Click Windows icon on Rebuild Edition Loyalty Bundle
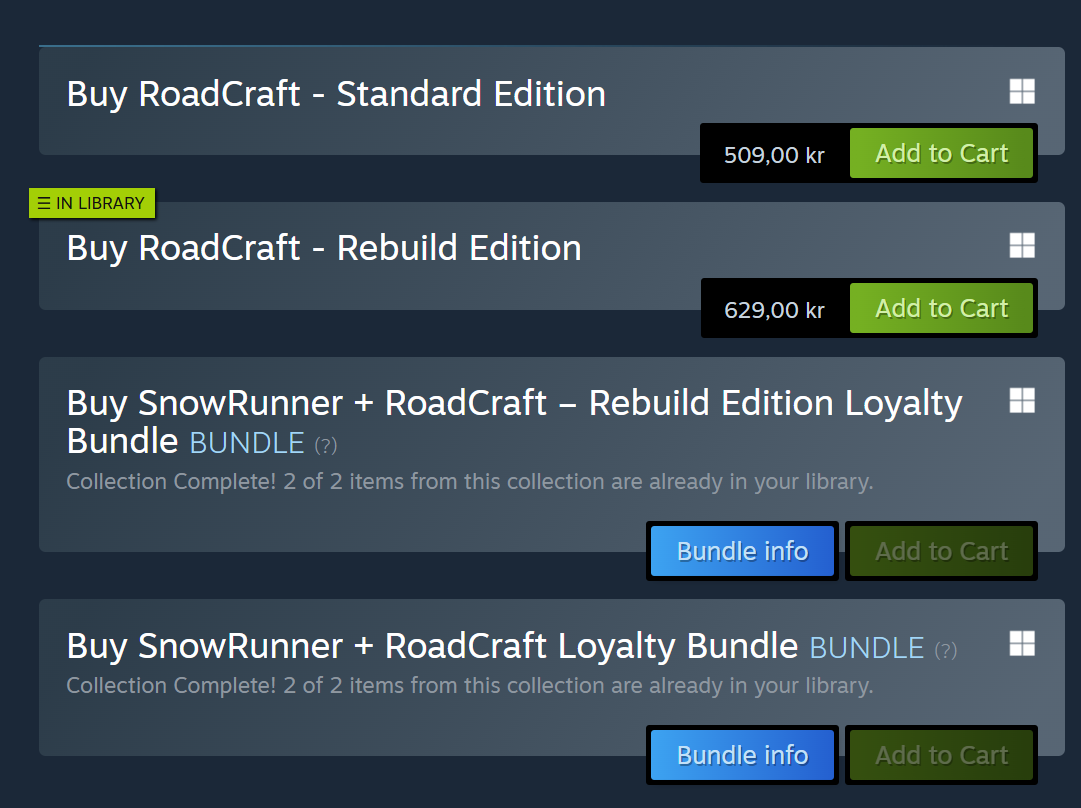1081x808 pixels. pyautogui.click(x=1021, y=401)
